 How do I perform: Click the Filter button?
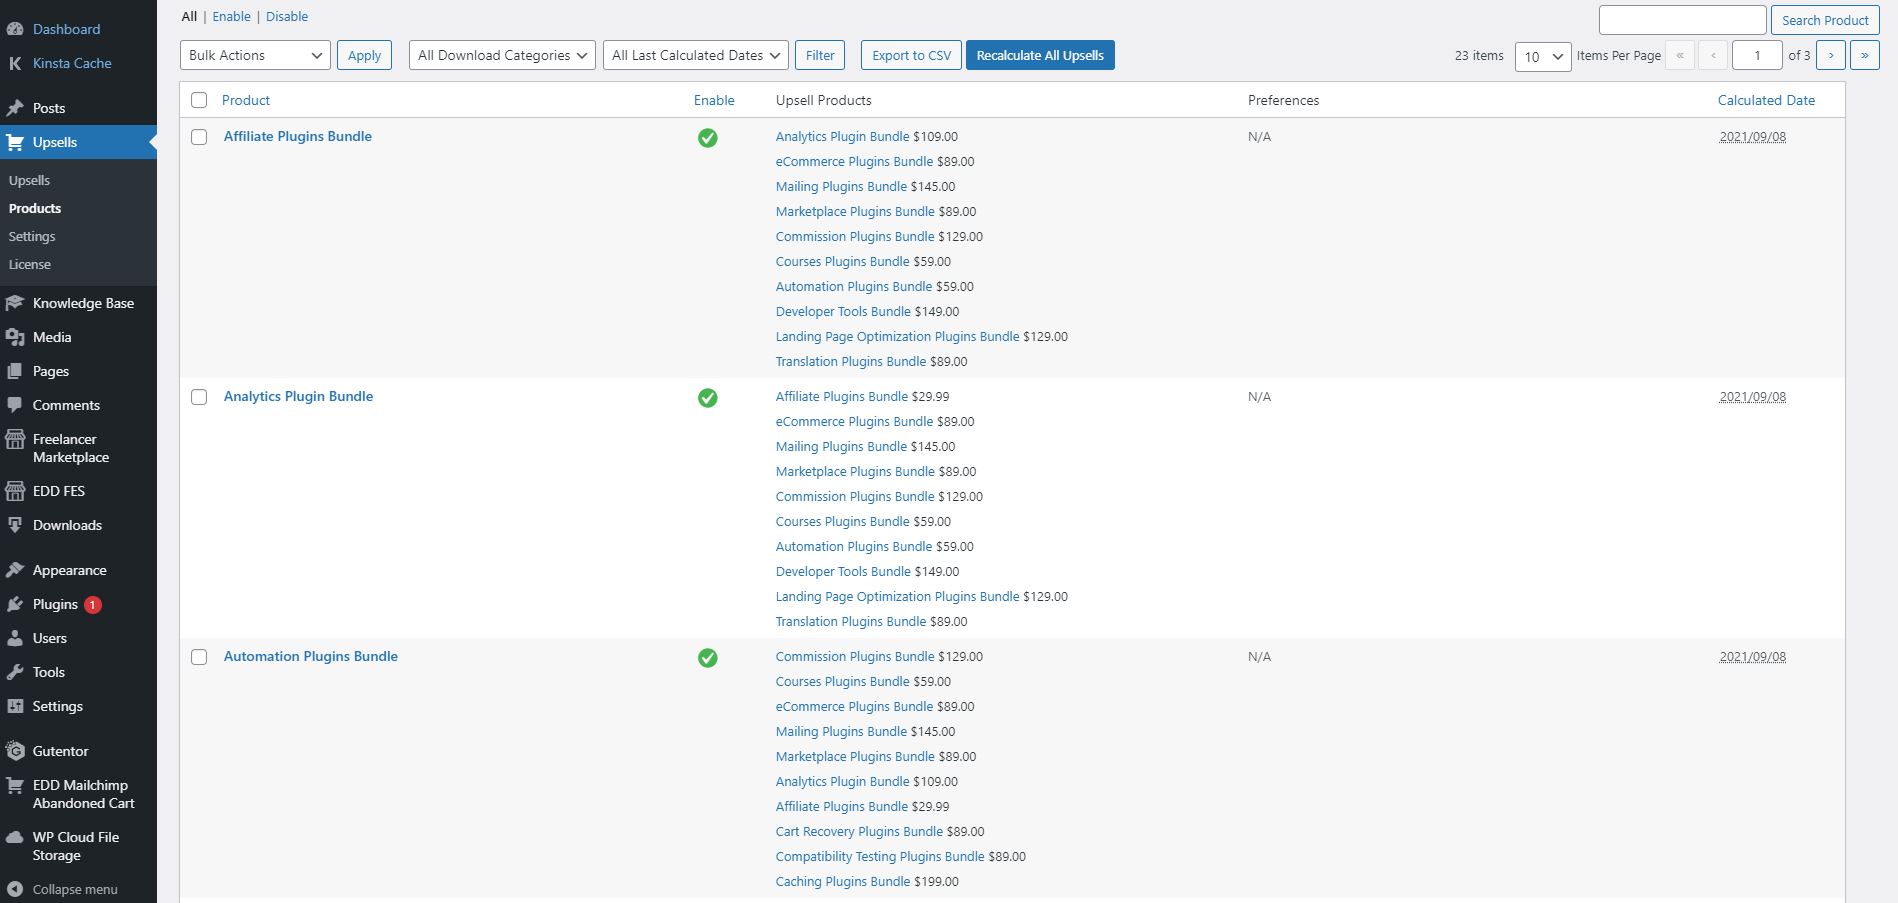(820, 55)
